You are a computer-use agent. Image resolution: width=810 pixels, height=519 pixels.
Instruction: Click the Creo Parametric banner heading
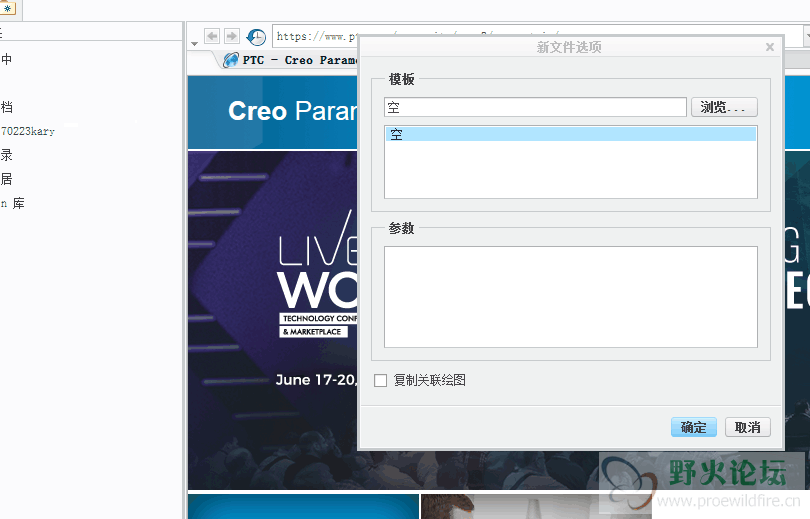click(293, 111)
